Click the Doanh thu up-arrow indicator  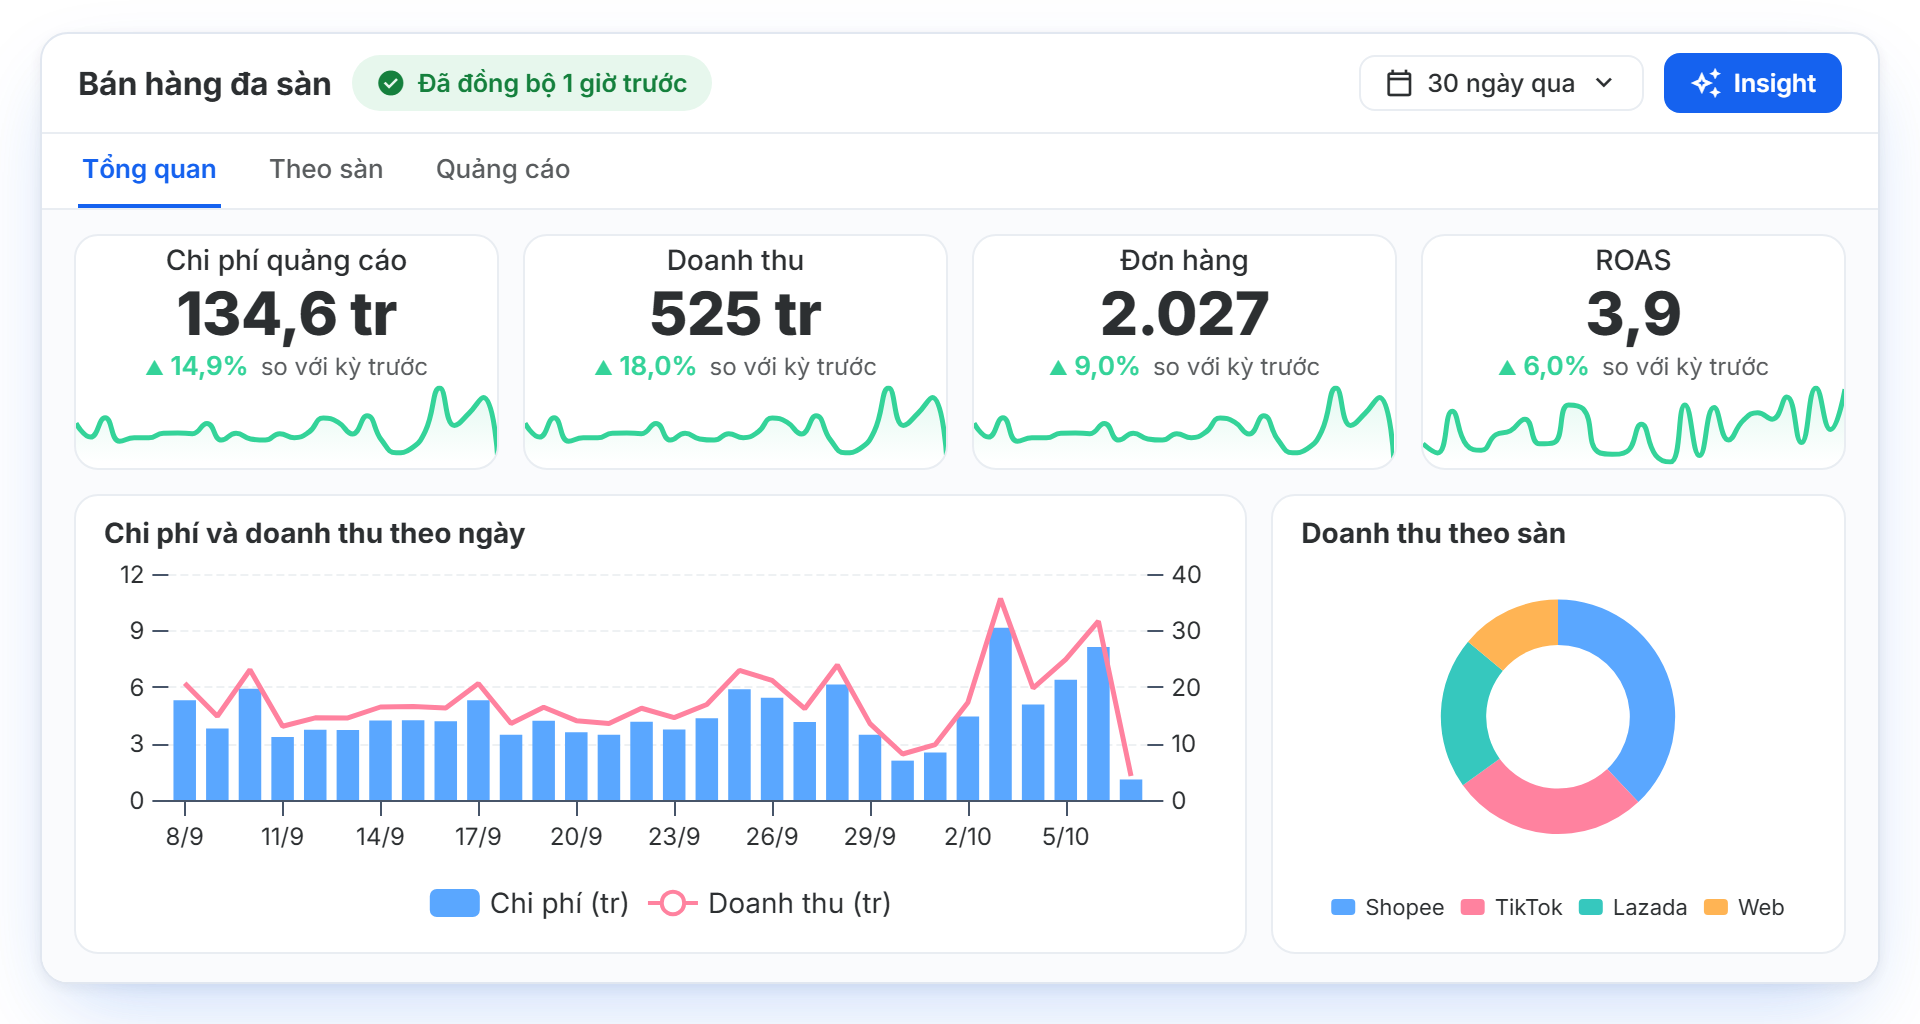tap(603, 368)
